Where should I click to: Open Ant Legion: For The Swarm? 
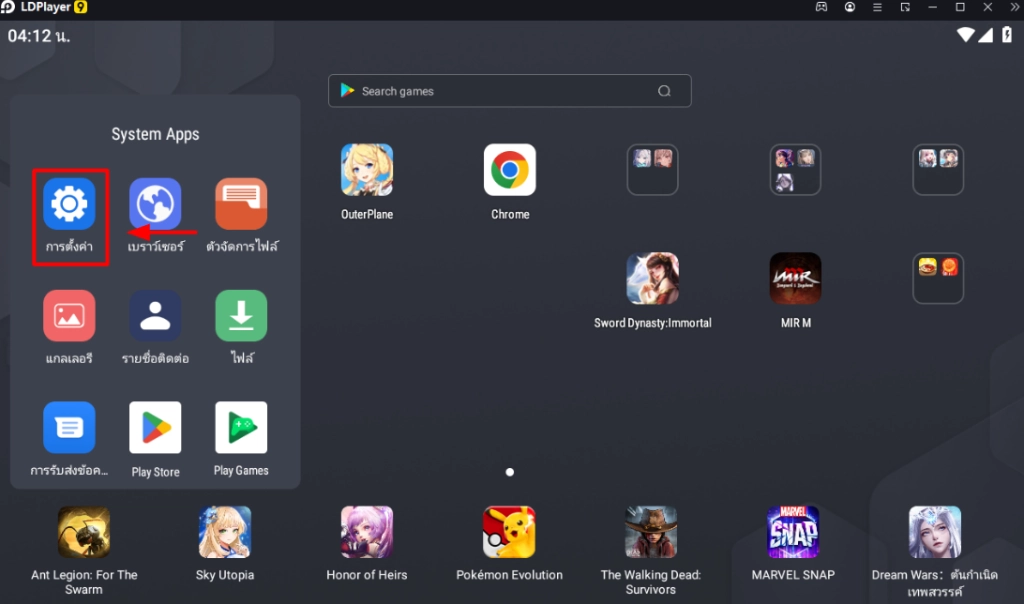point(84,532)
